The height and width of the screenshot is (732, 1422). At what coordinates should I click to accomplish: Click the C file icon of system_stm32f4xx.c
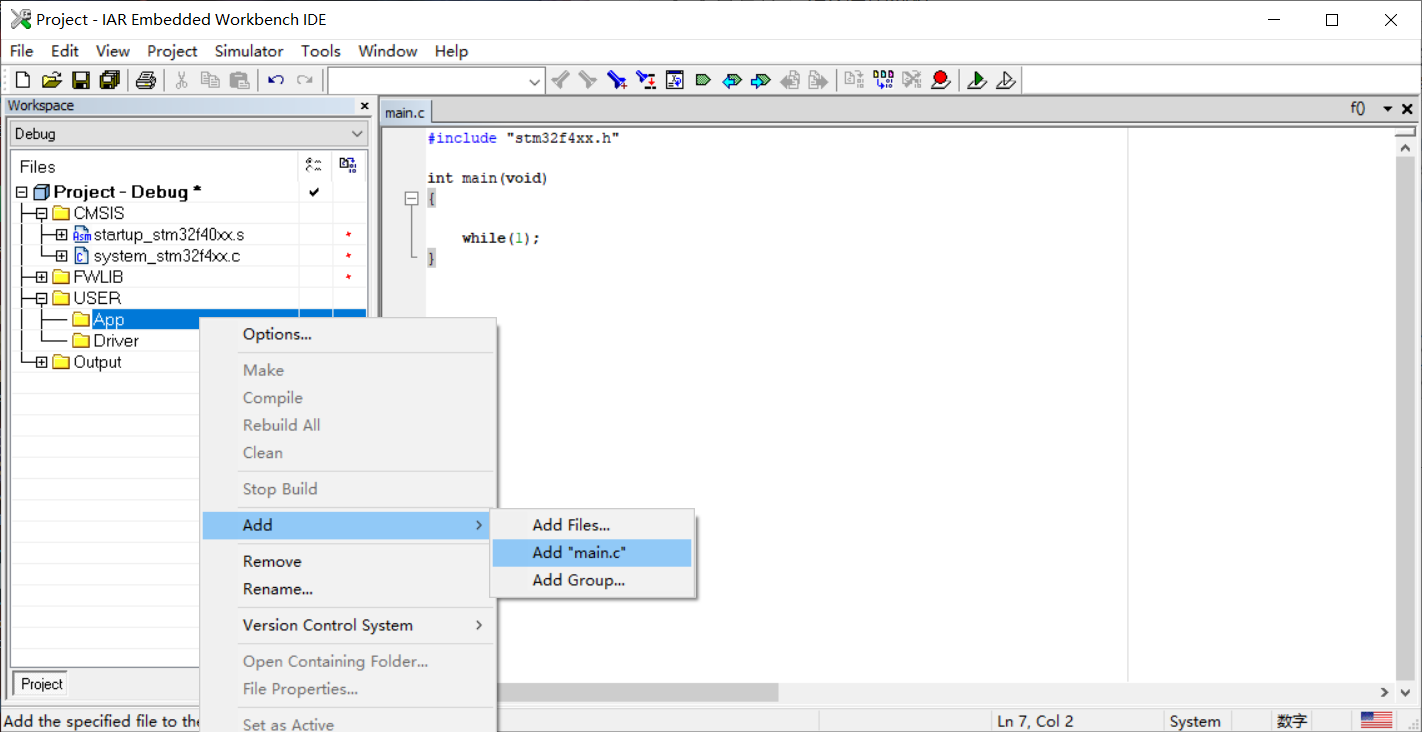click(82, 256)
